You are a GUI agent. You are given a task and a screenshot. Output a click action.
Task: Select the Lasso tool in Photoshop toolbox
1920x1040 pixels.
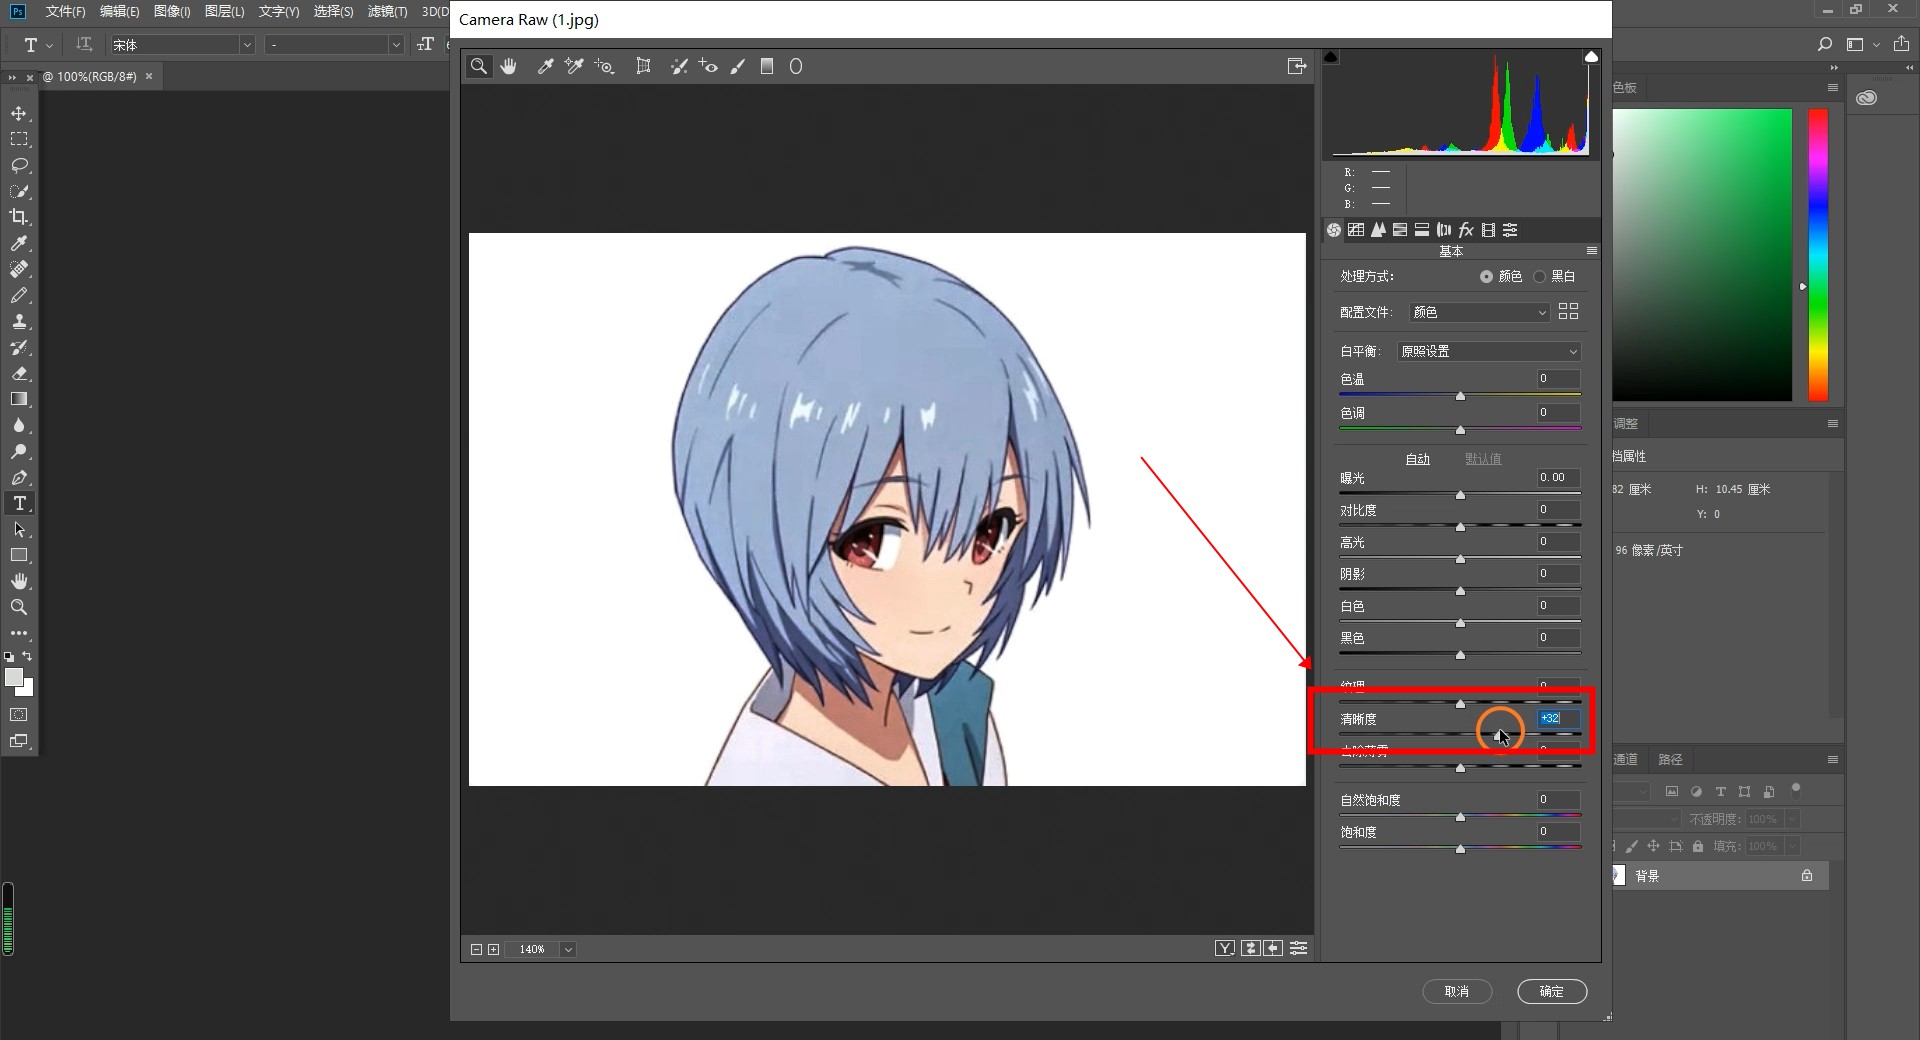click(19, 165)
